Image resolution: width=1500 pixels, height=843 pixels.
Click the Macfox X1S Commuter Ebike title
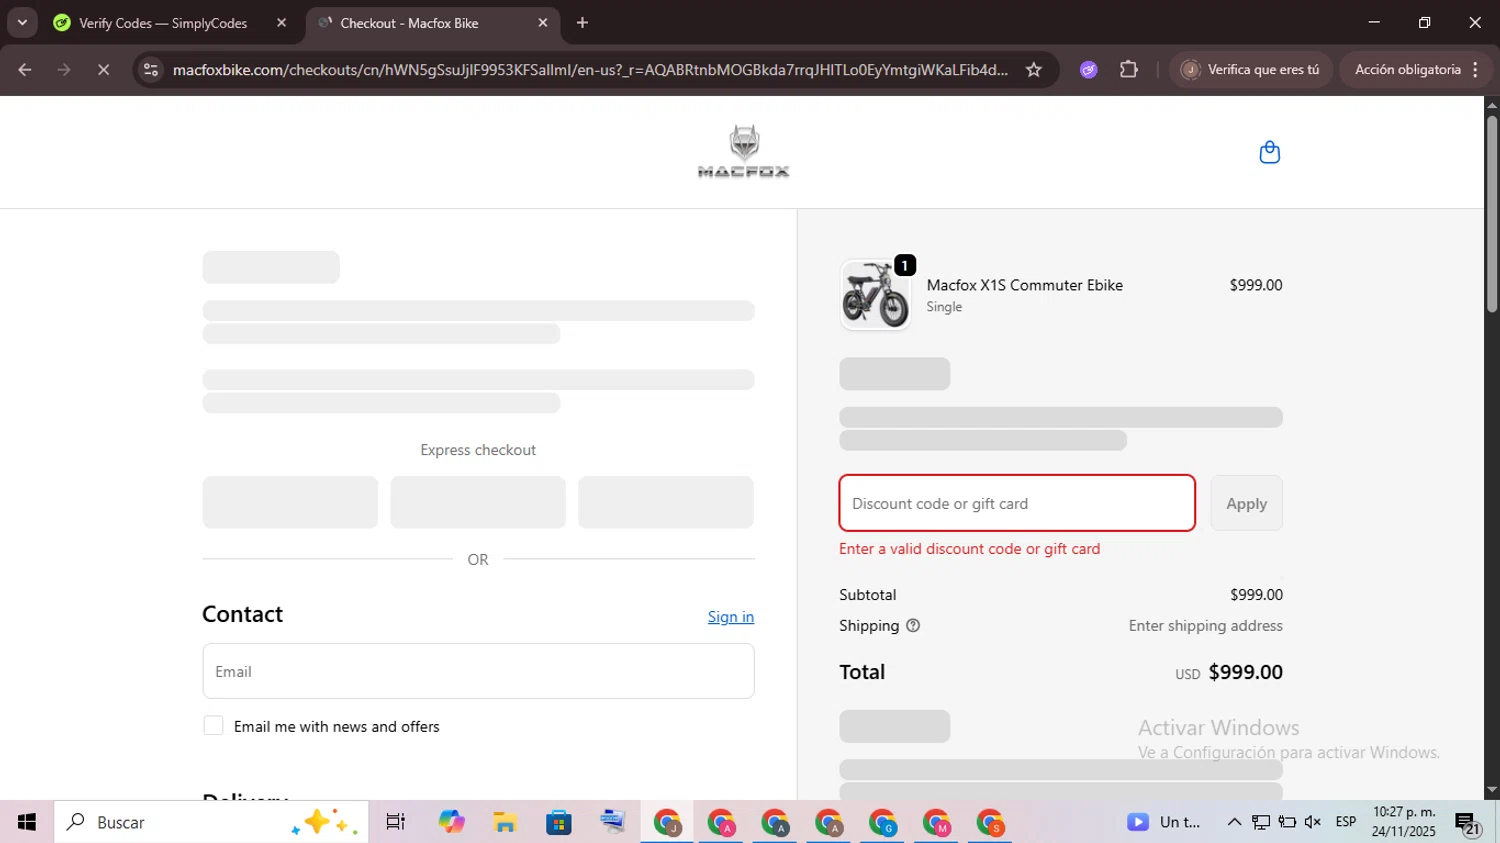click(1025, 285)
